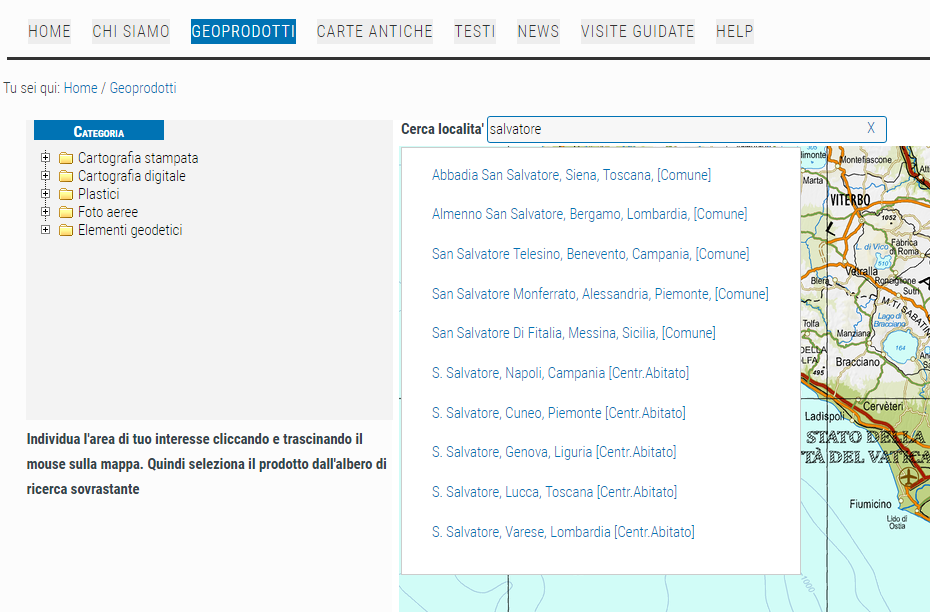Image resolution: width=930 pixels, height=612 pixels.
Task: Expand the Cartografia stampata tree node
Action: (45, 158)
